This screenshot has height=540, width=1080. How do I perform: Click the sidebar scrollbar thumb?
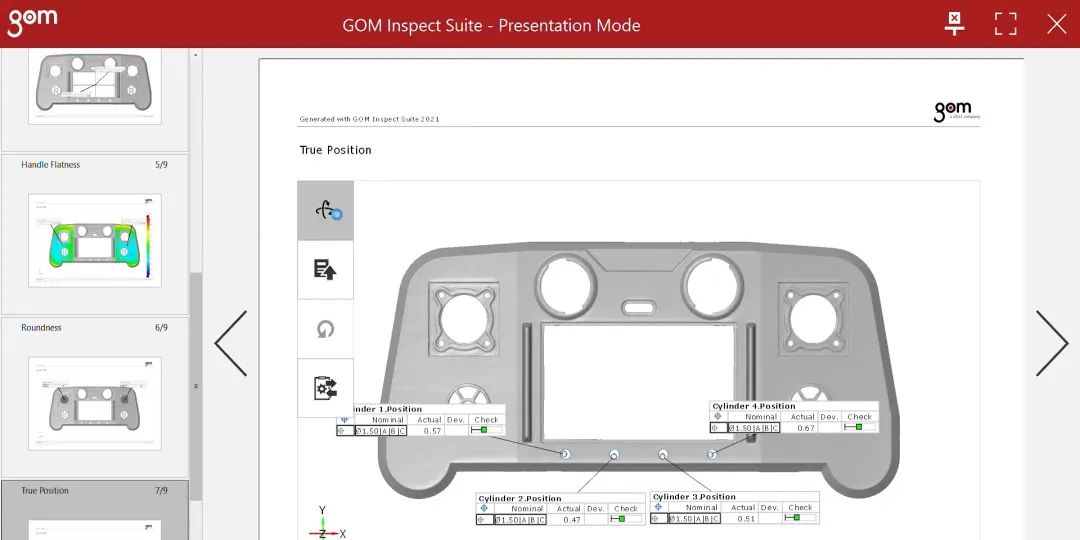click(x=196, y=386)
